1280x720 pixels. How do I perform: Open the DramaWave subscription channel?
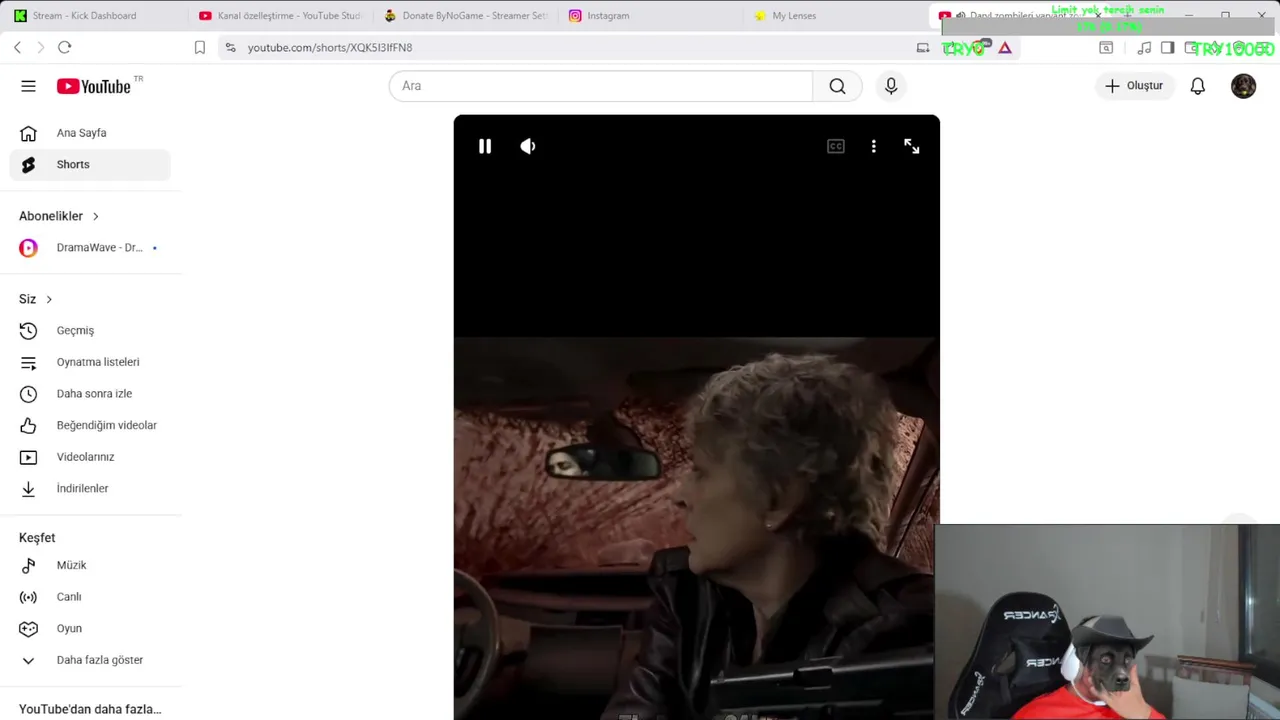click(x=90, y=247)
